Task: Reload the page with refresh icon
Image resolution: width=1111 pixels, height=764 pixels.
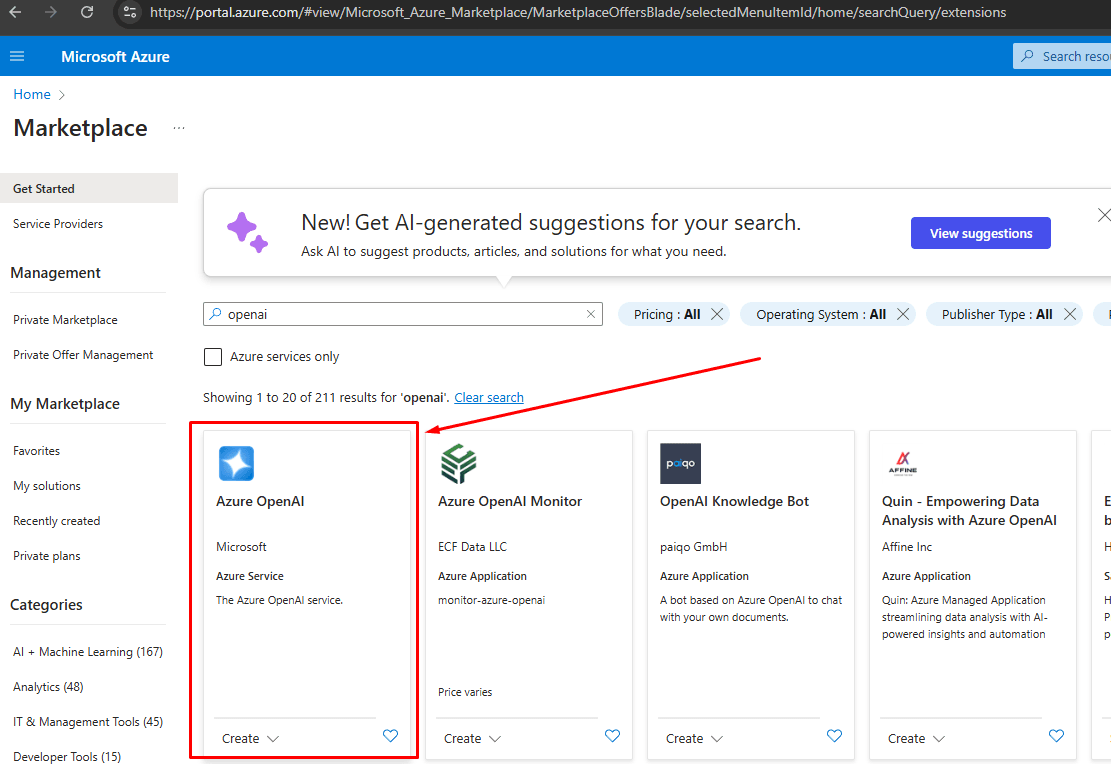Action: (86, 12)
